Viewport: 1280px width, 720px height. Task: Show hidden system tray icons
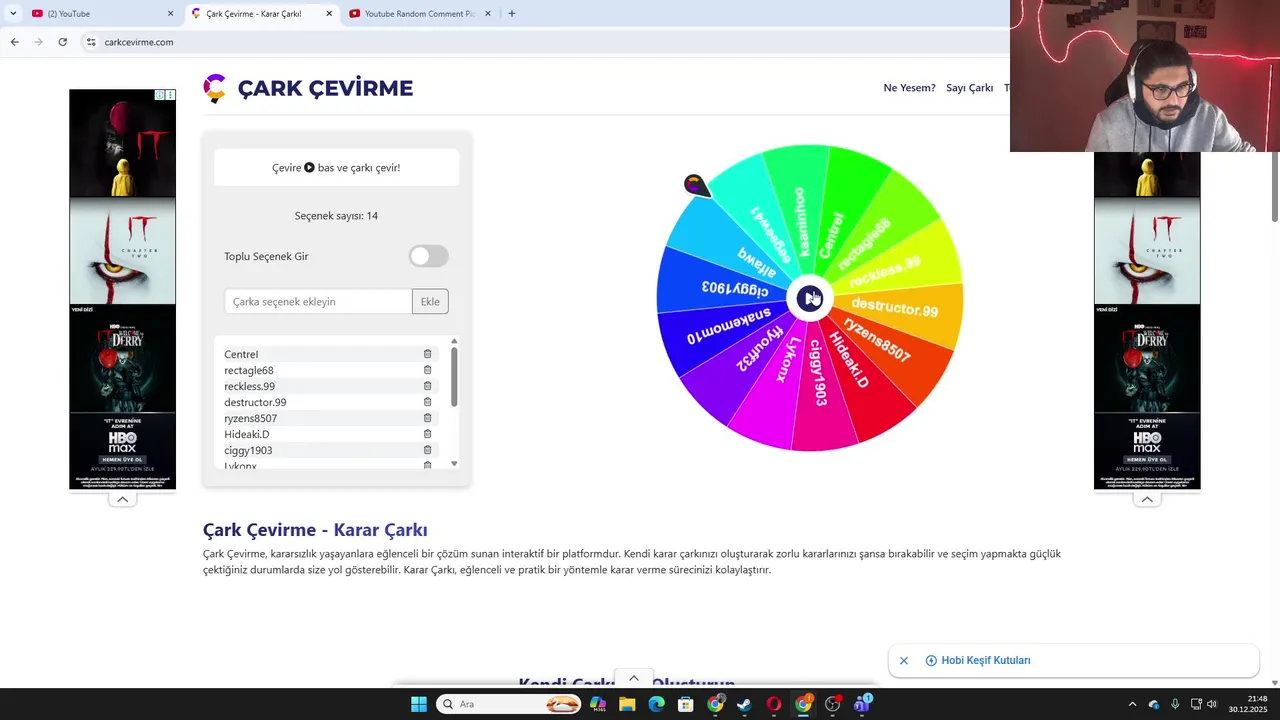1132,704
